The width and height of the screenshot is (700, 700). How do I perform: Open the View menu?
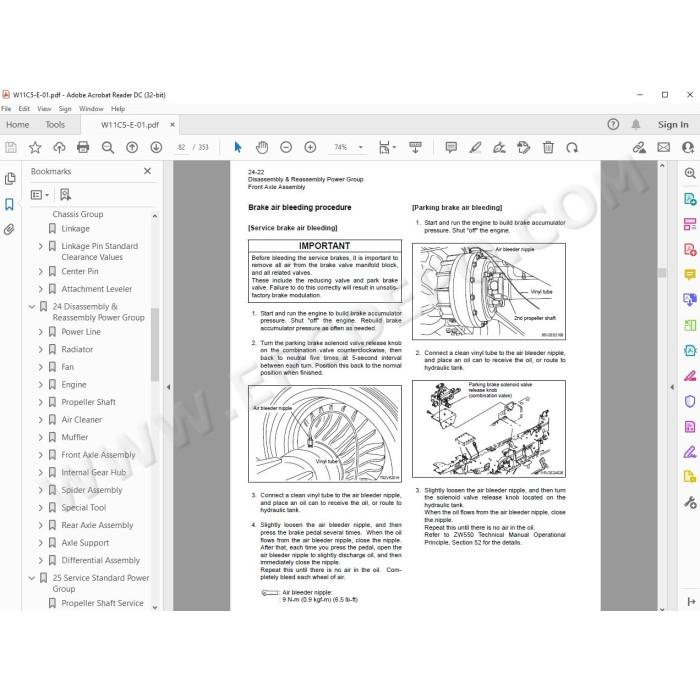coord(44,109)
